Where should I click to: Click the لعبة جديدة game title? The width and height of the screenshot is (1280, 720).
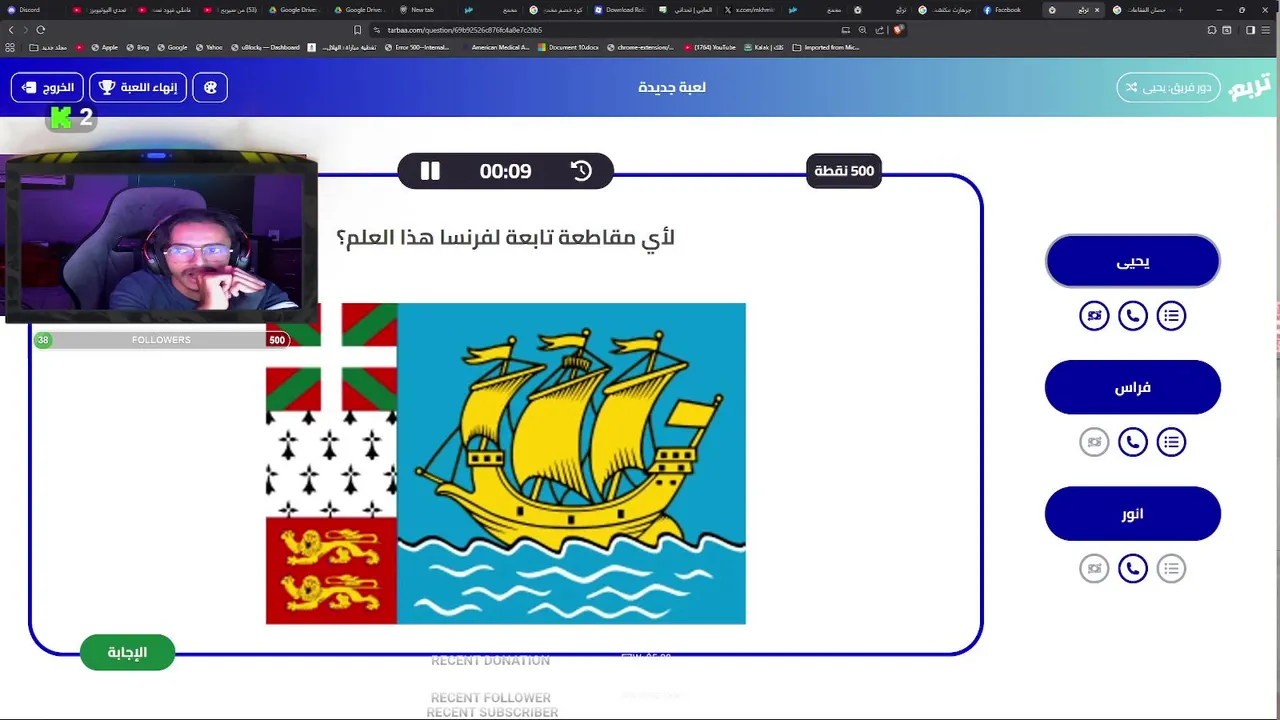pyautogui.click(x=672, y=87)
